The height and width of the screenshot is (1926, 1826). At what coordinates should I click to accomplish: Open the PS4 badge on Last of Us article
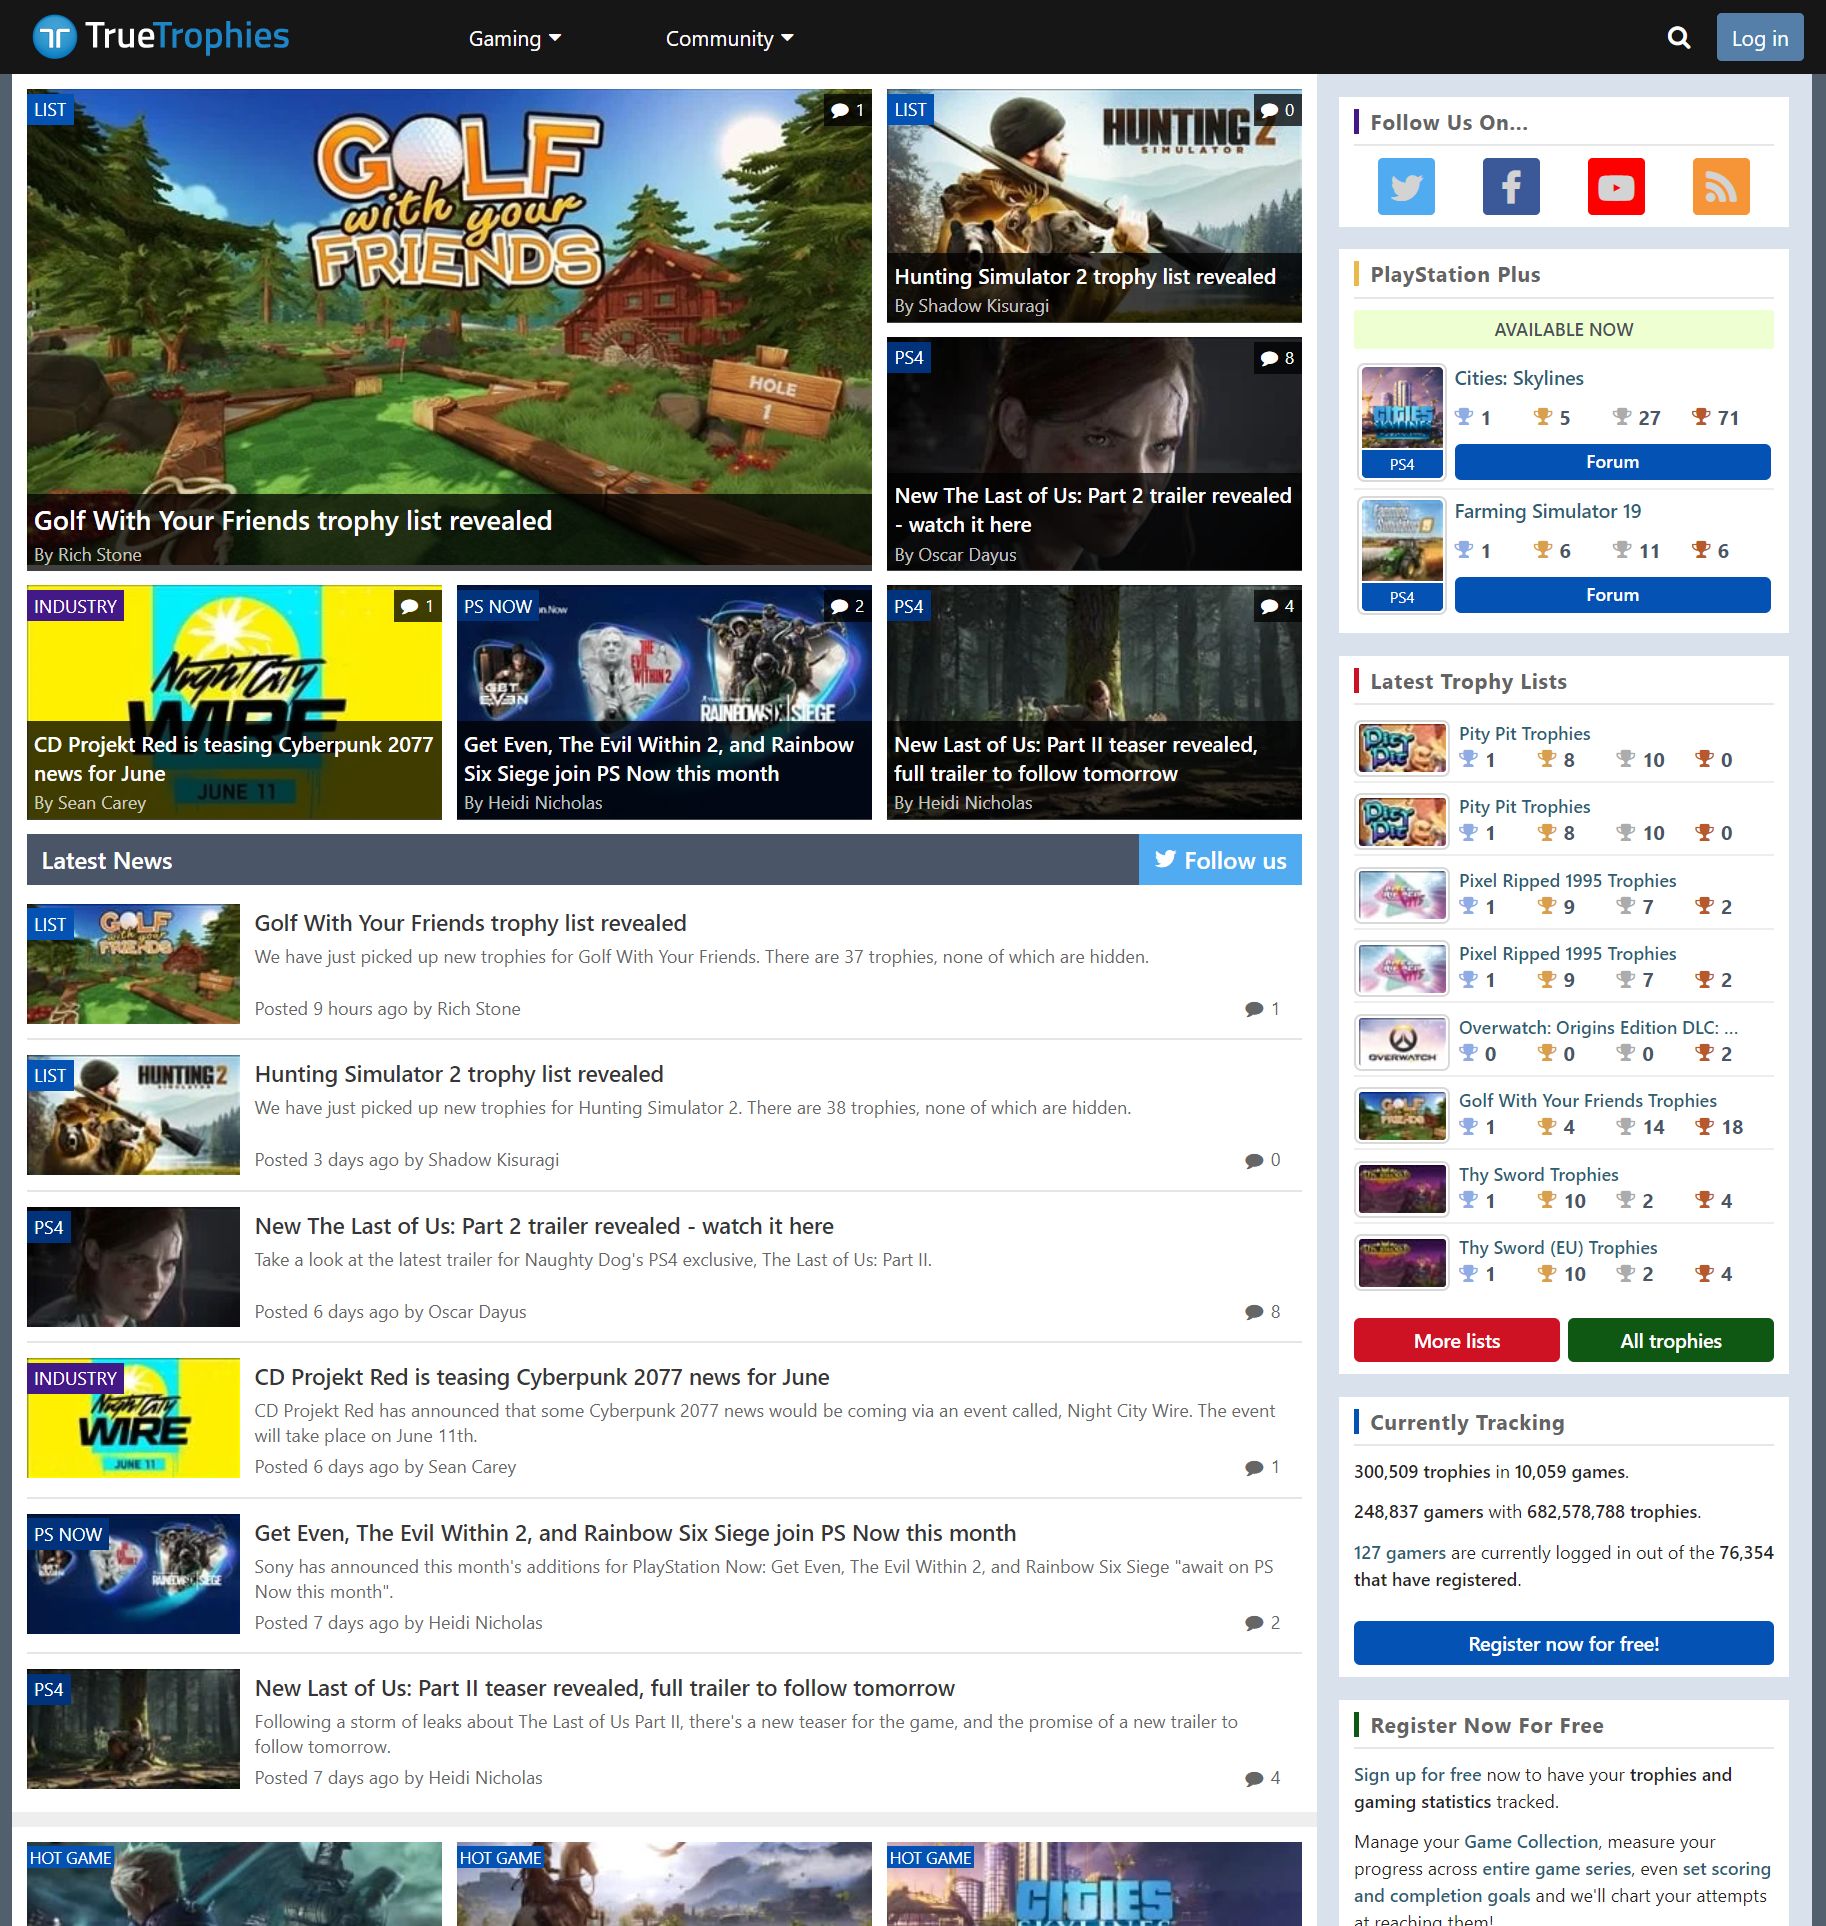pos(911,356)
